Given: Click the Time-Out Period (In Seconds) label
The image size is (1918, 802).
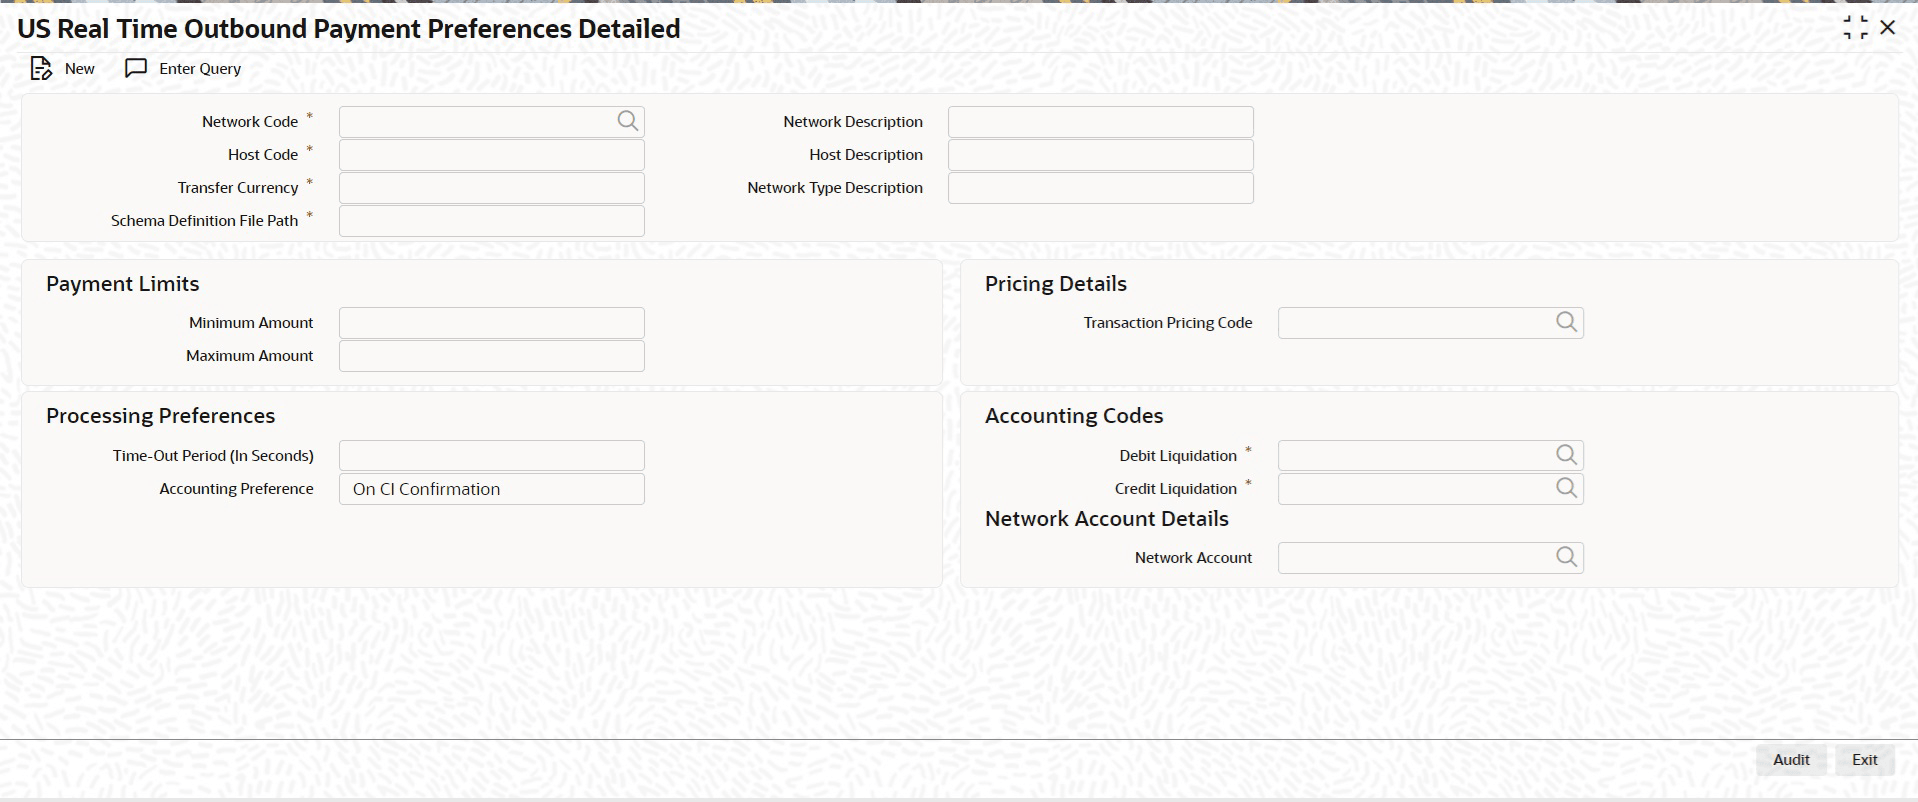Looking at the screenshot, I should [x=213, y=456].
